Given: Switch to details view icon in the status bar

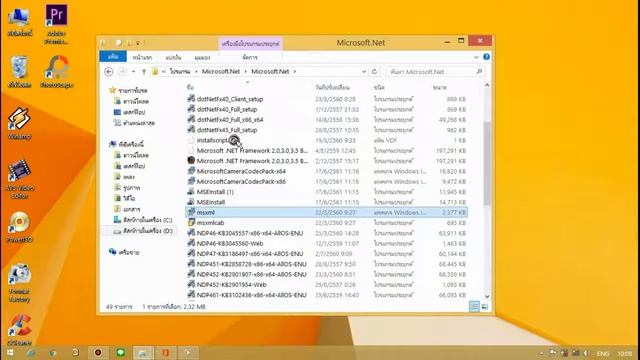Looking at the screenshot, I should (474, 307).
